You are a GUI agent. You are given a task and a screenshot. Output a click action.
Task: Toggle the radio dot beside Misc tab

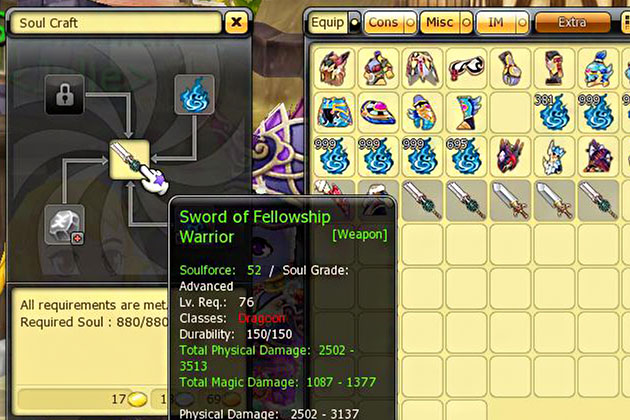(x=466, y=23)
